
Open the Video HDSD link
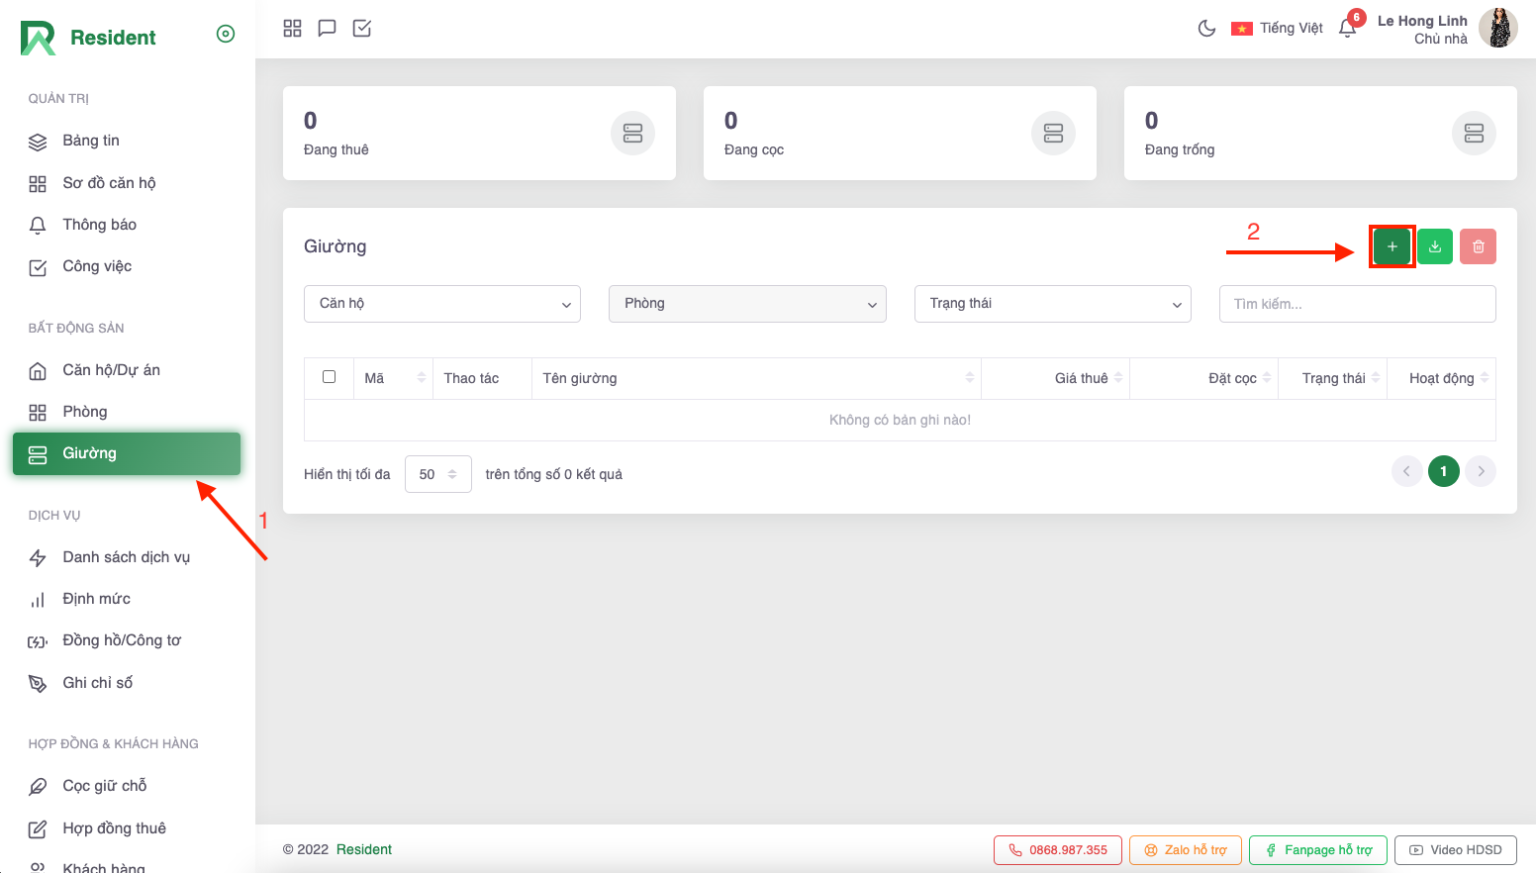pos(1455,850)
